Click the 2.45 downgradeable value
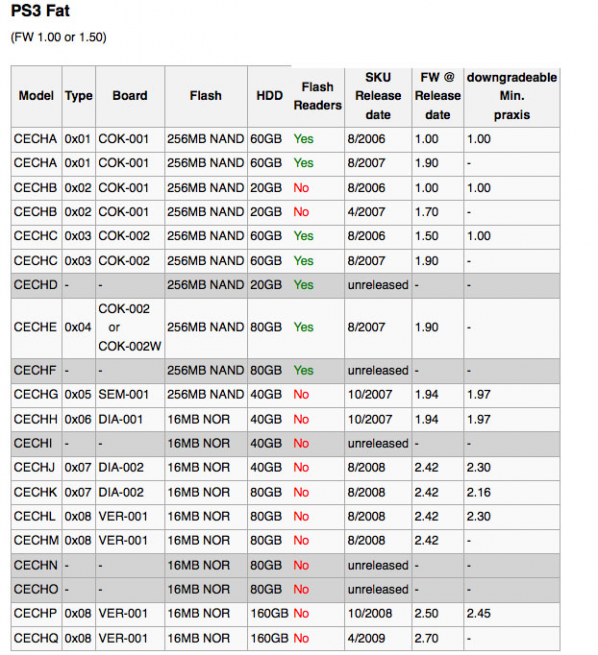 pyautogui.click(x=479, y=613)
